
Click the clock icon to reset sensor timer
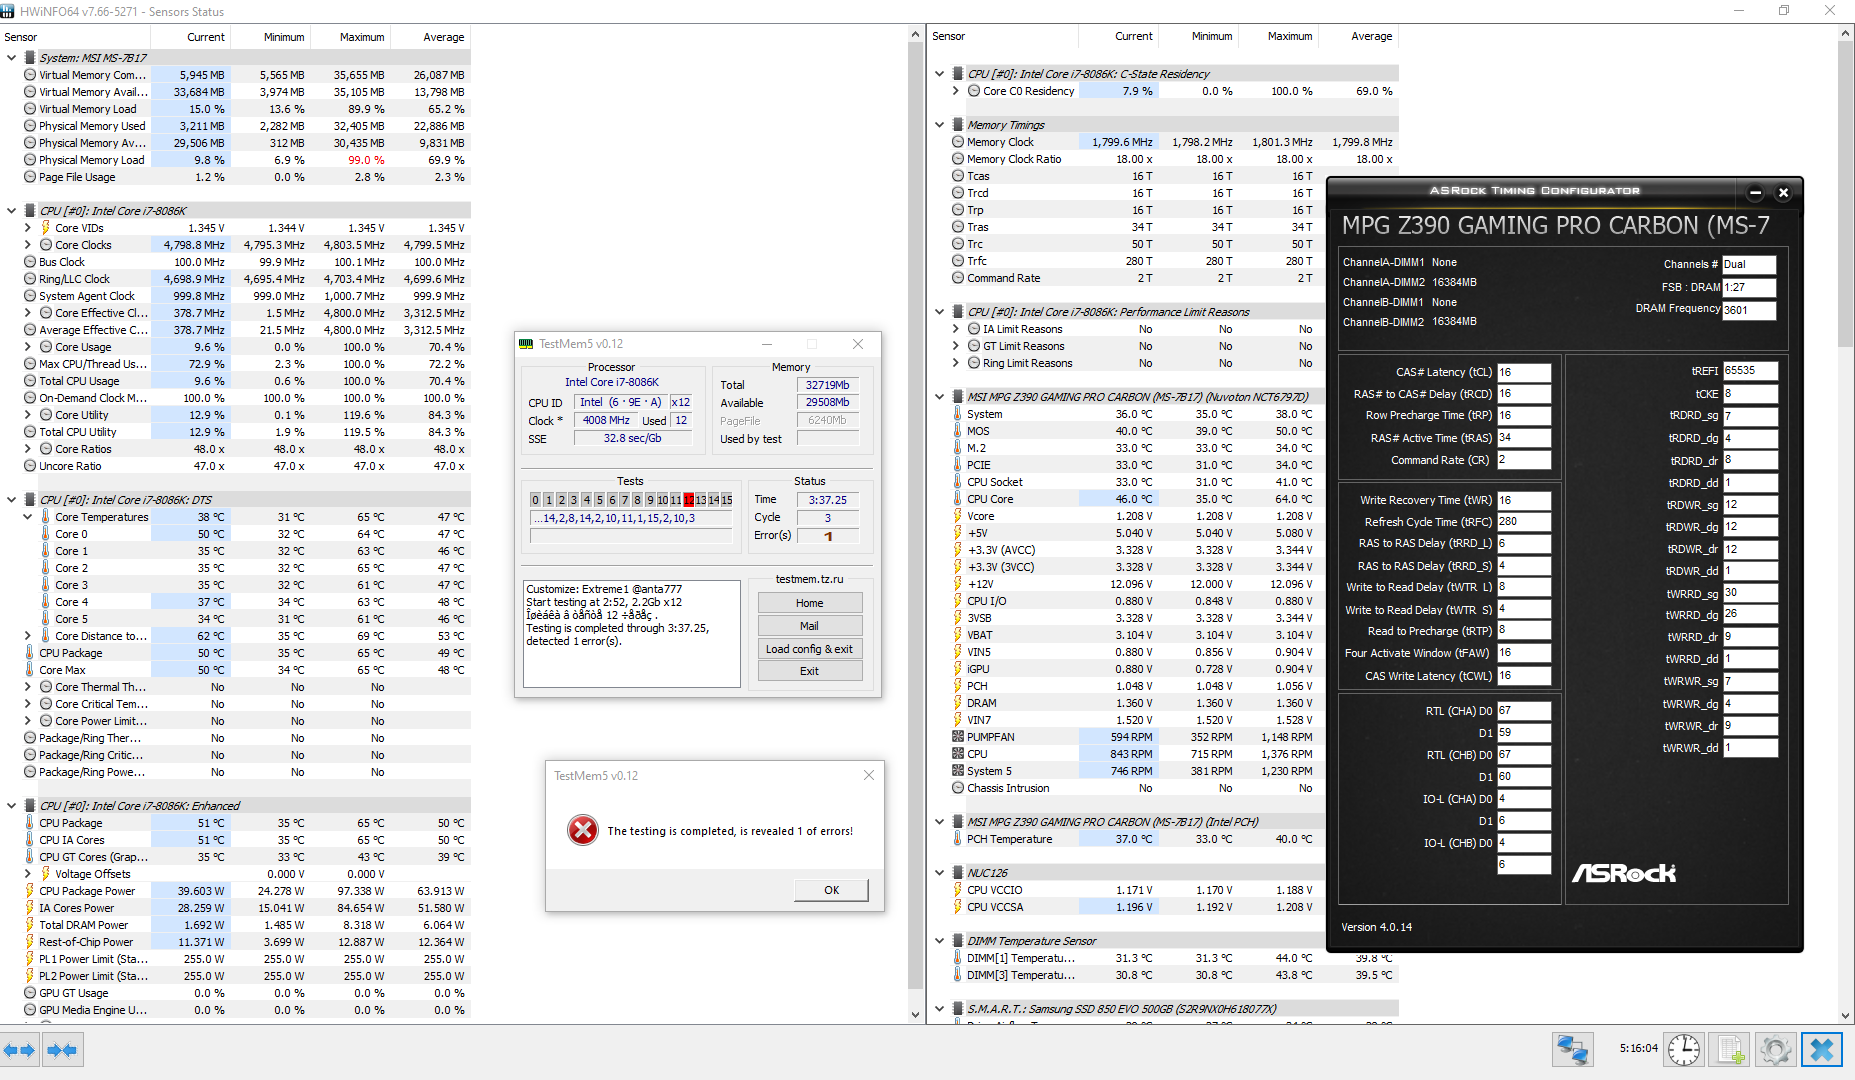[1684, 1050]
